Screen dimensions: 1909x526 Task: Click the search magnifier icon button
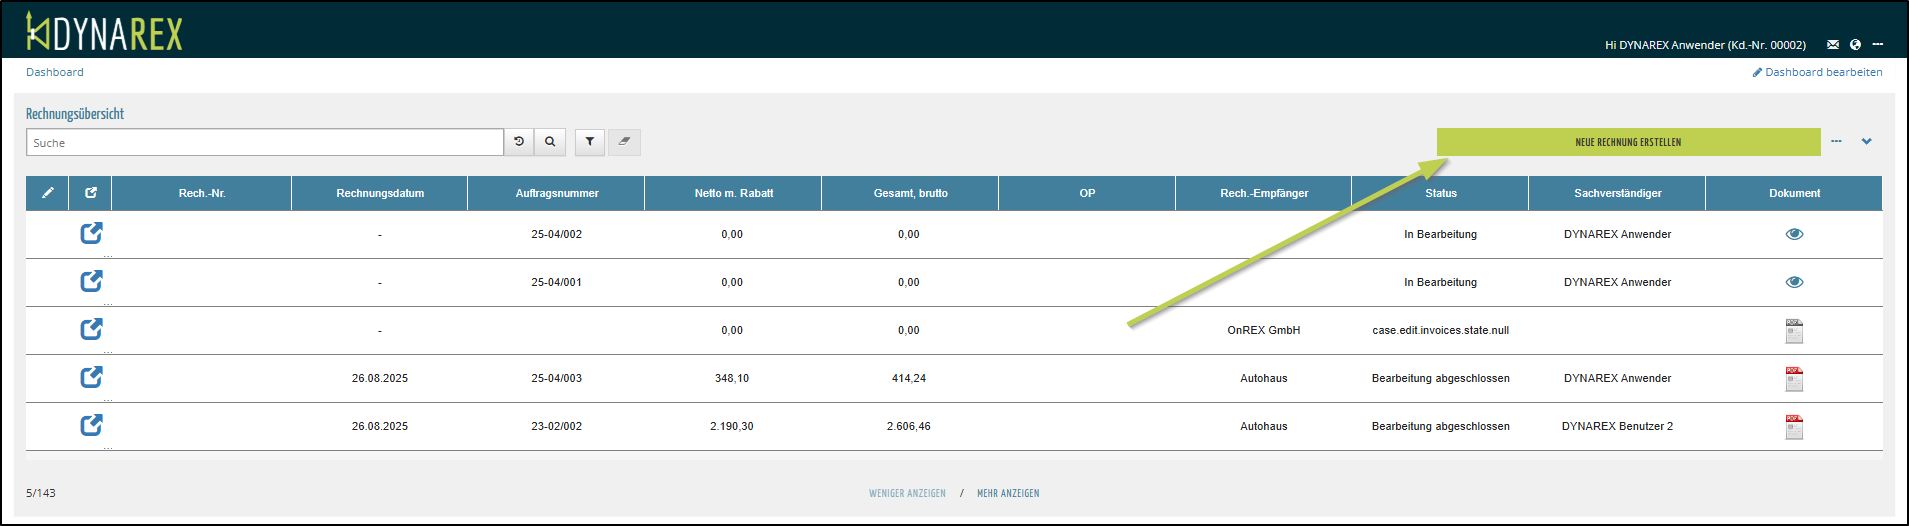(550, 142)
